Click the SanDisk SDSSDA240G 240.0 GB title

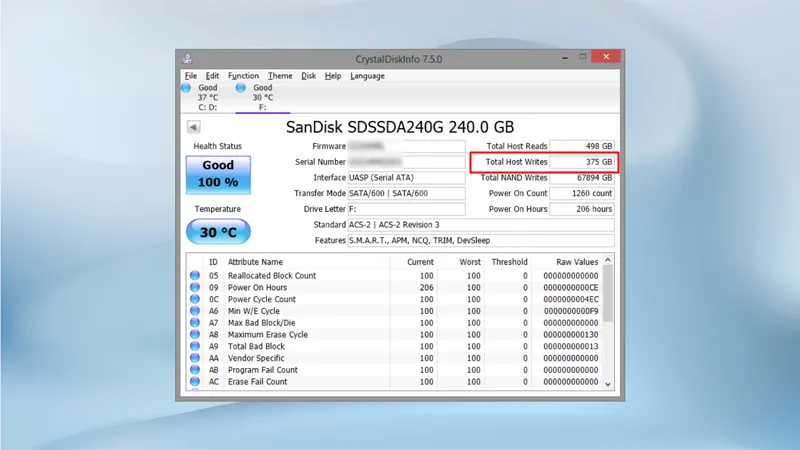[400, 127]
